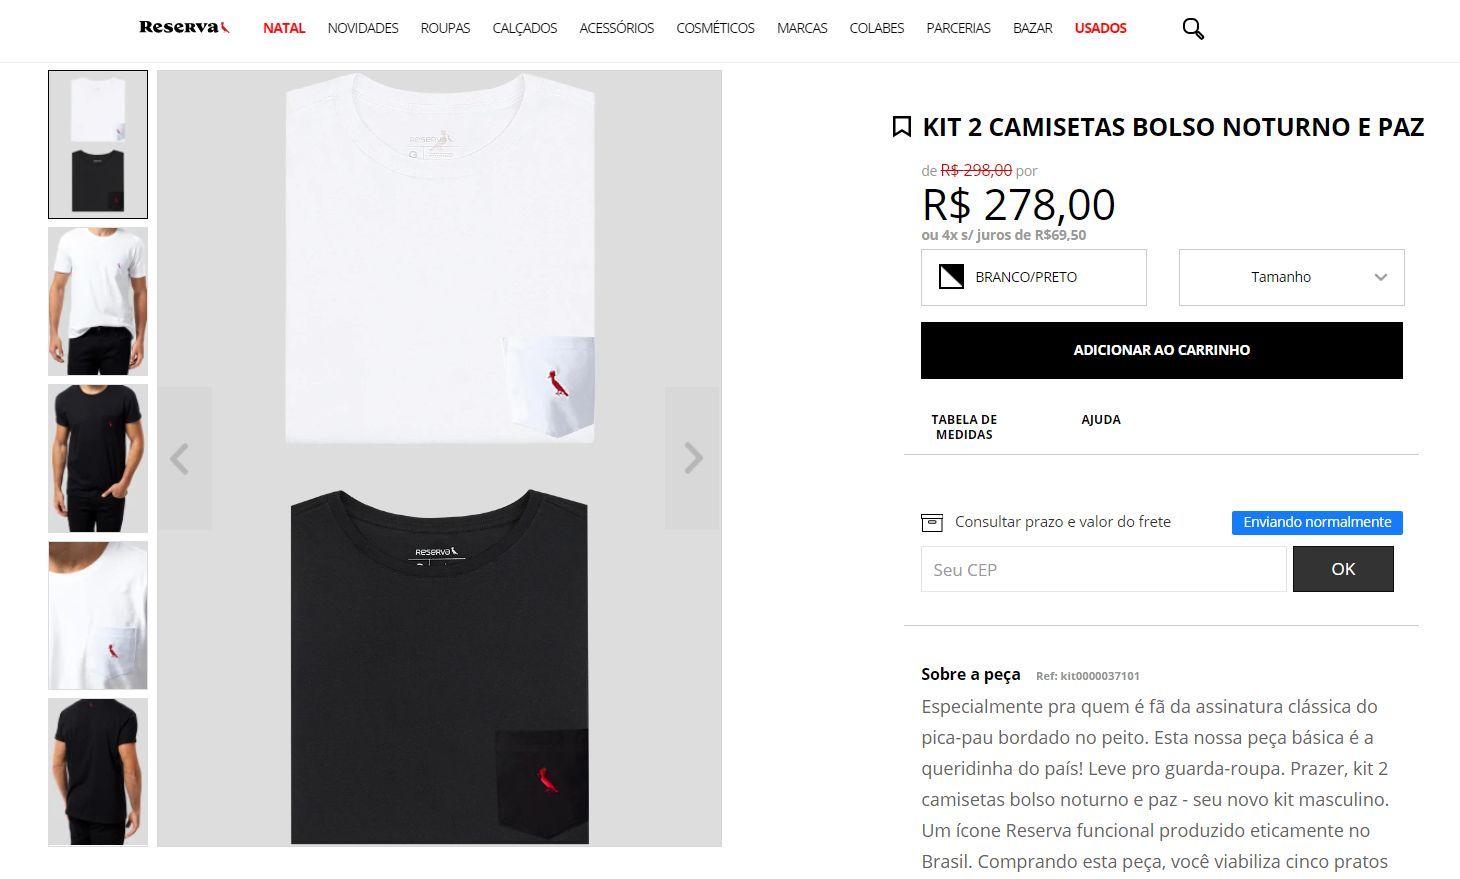
Task: Select the folded shirts kit thumbnail
Action: tap(98, 144)
